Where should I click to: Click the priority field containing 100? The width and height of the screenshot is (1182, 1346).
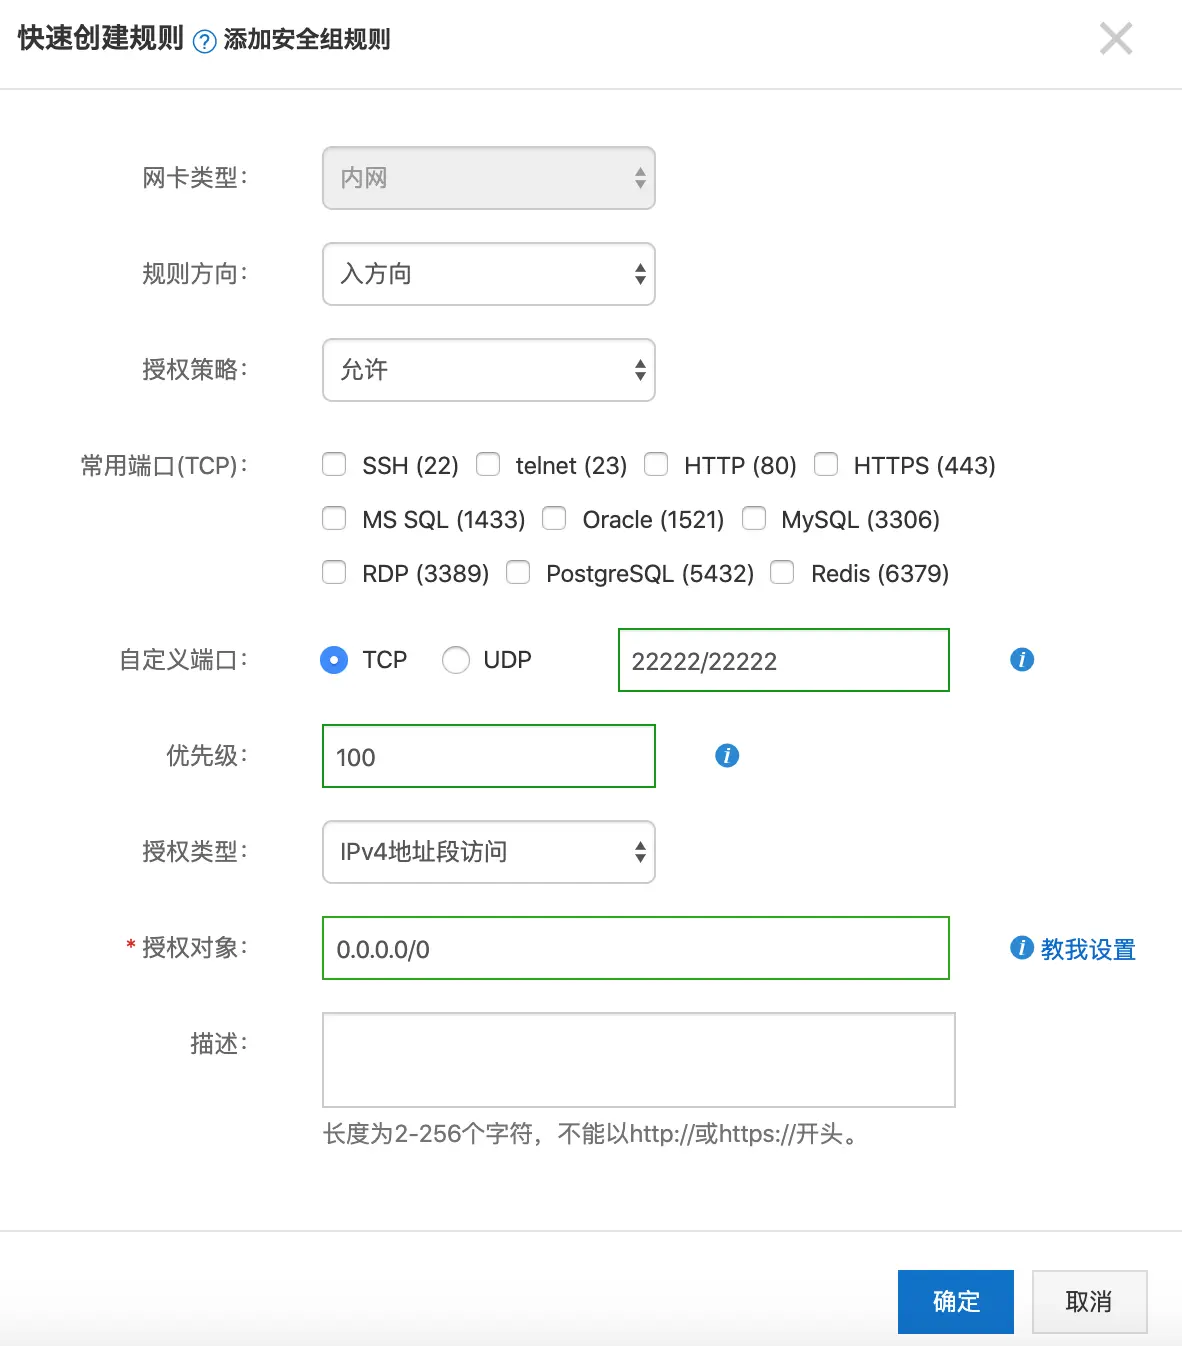point(489,756)
